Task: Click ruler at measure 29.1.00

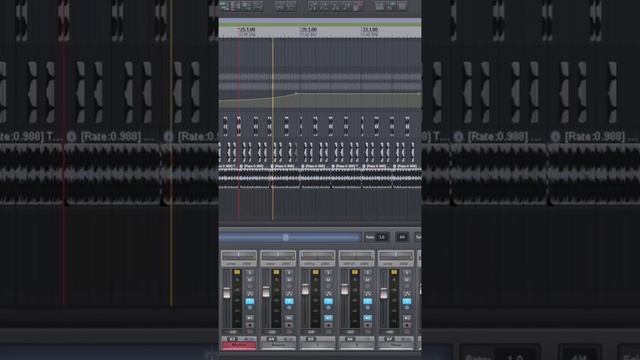Action: pos(309,30)
